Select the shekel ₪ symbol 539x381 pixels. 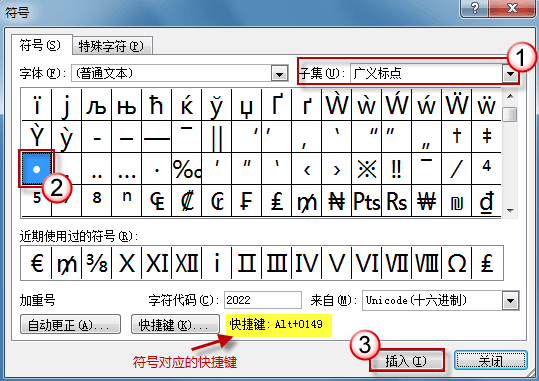point(456,201)
